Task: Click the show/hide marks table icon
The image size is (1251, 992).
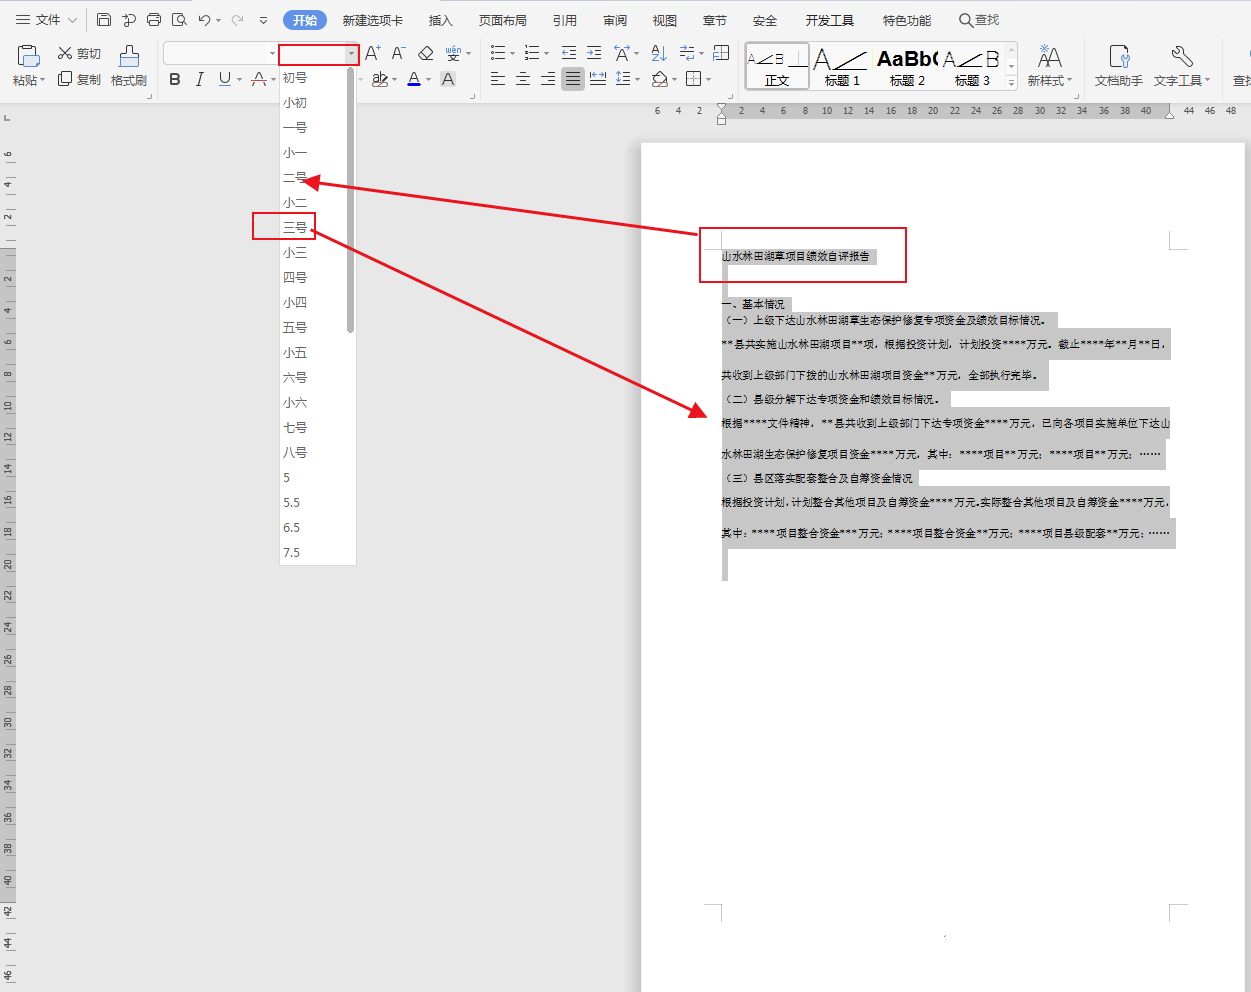Action: (x=722, y=54)
